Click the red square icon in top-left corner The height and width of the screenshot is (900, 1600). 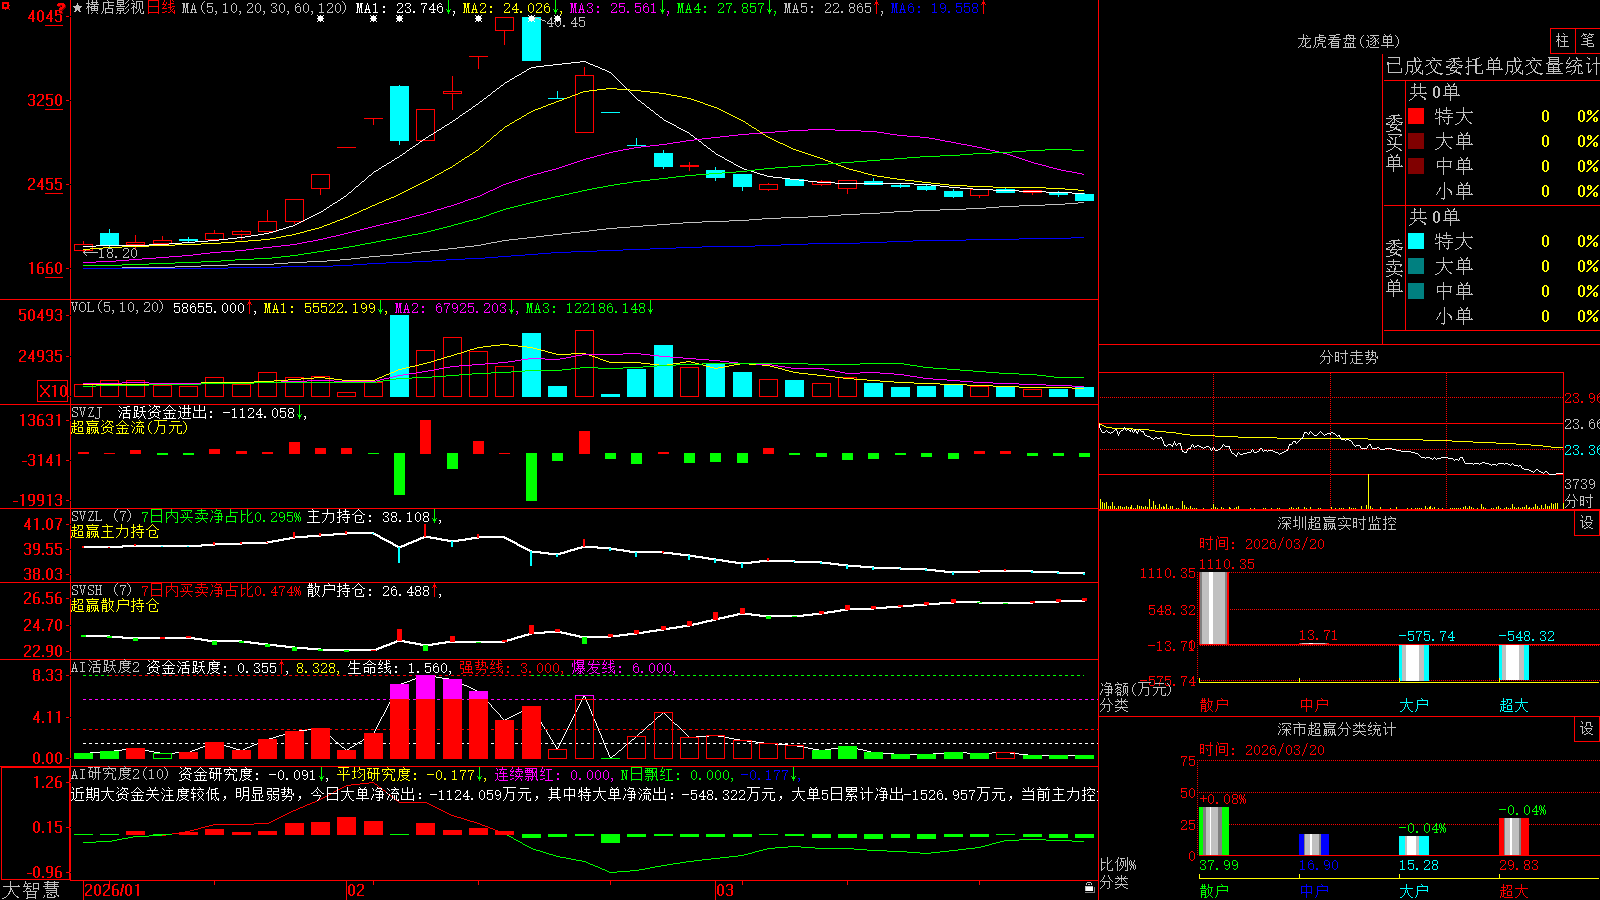pyautogui.click(x=4, y=5)
